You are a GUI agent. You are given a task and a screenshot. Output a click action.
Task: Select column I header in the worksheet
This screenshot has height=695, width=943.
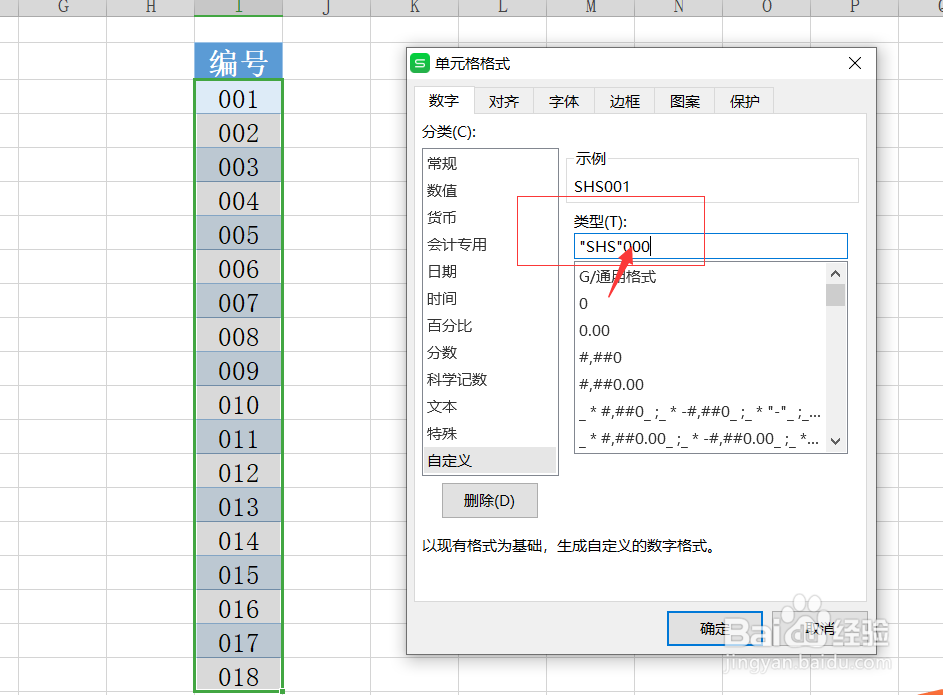click(x=238, y=8)
